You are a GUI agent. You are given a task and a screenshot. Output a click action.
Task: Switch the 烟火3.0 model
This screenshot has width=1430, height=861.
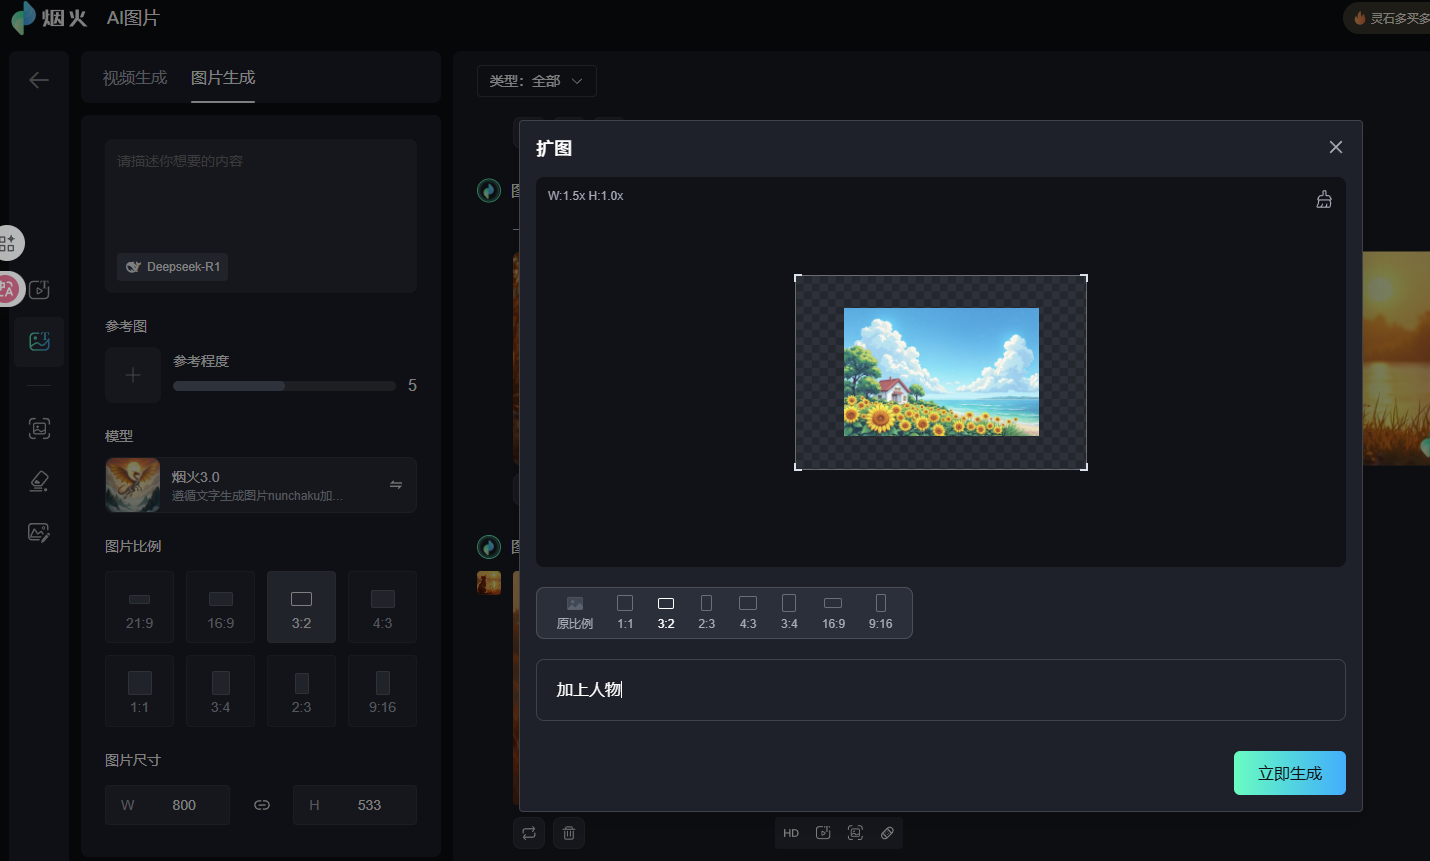point(396,485)
